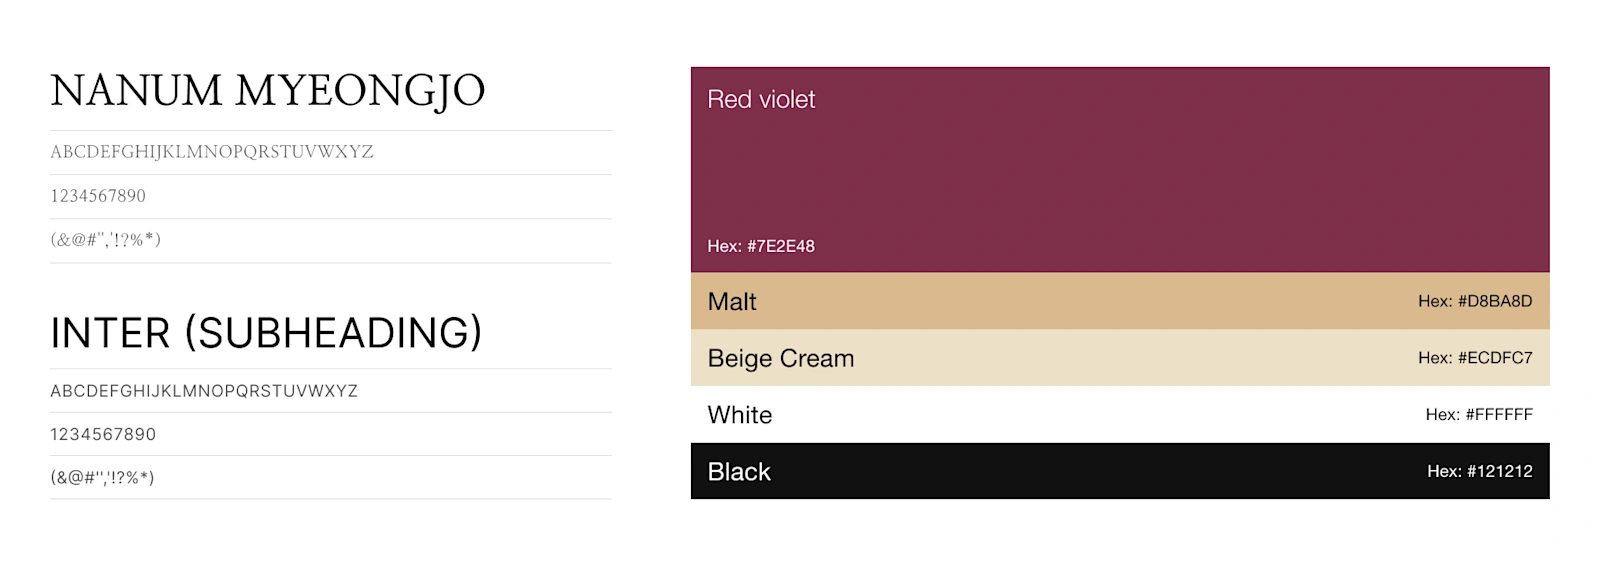
Task: Click the Hex #121212 text
Action: [1480, 471]
